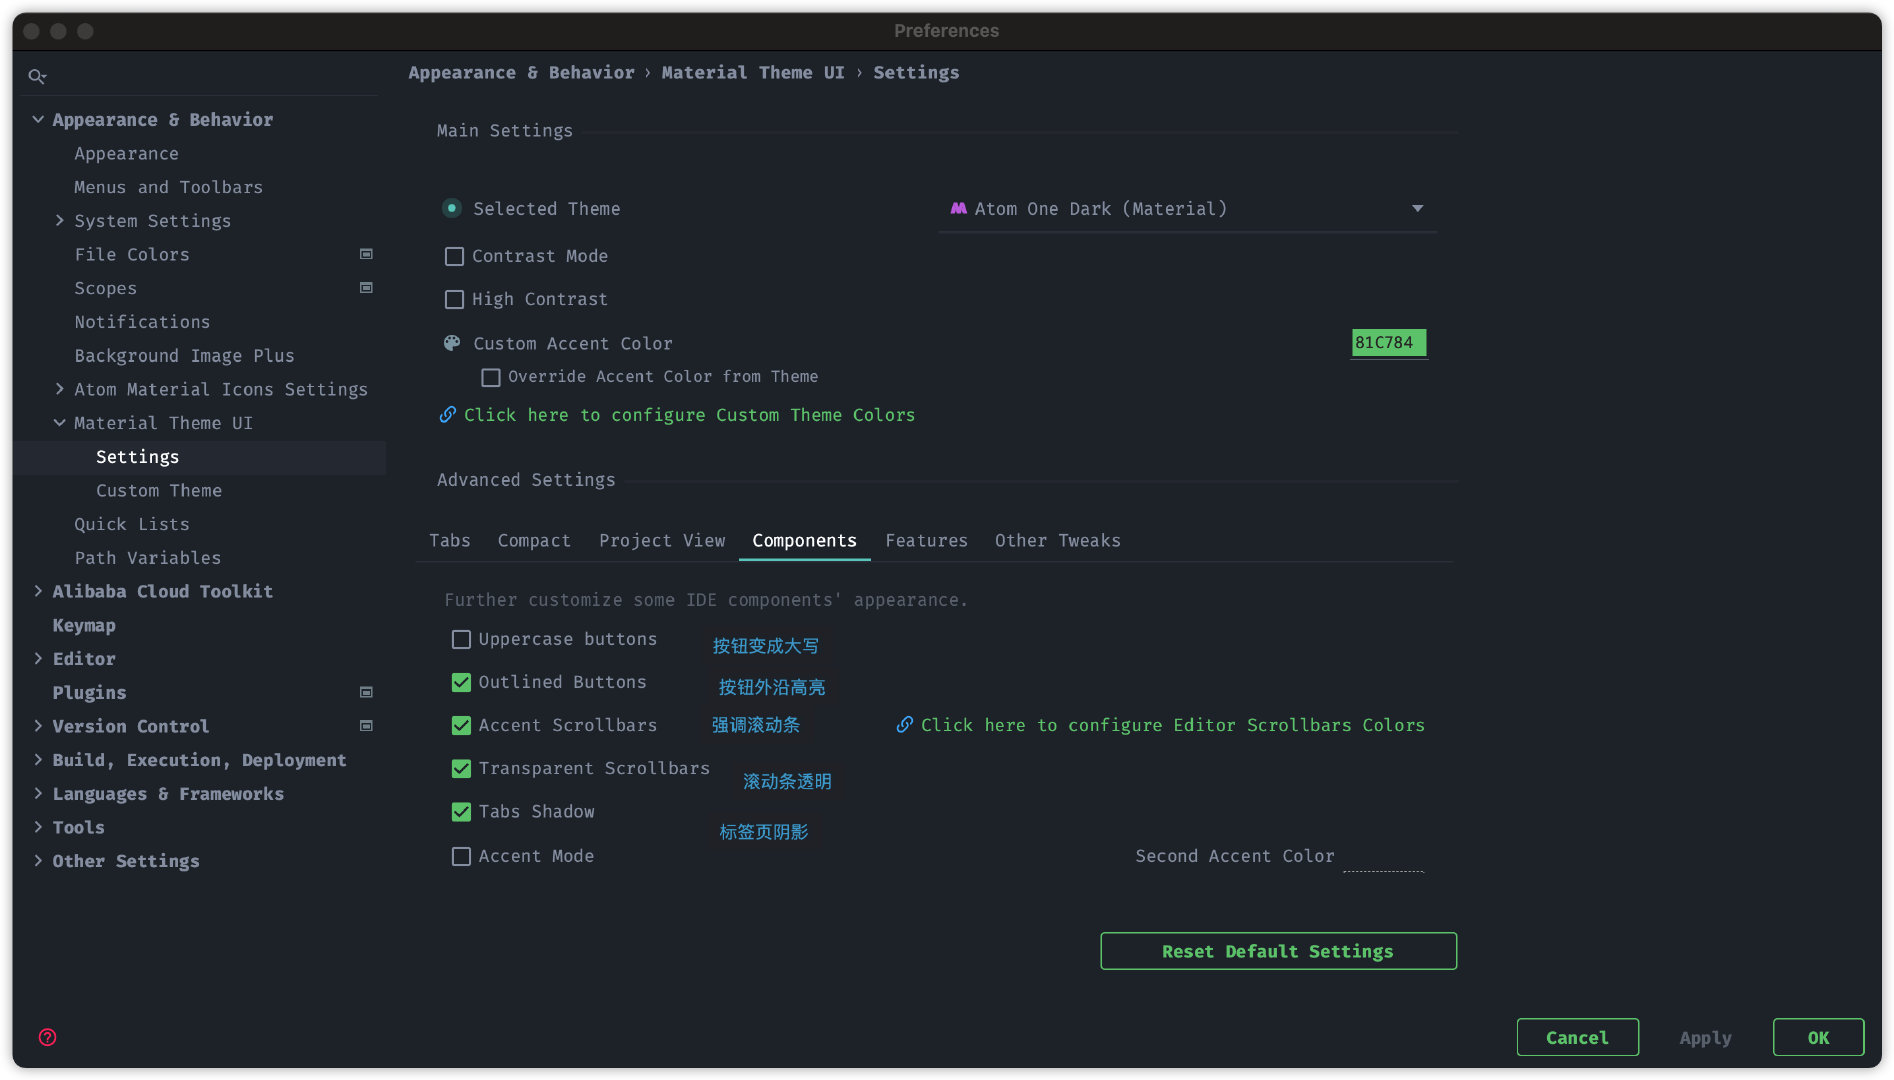Open Background Image Plus settings
This screenshot has height=1080, width=1894.
tap(184, 355)
